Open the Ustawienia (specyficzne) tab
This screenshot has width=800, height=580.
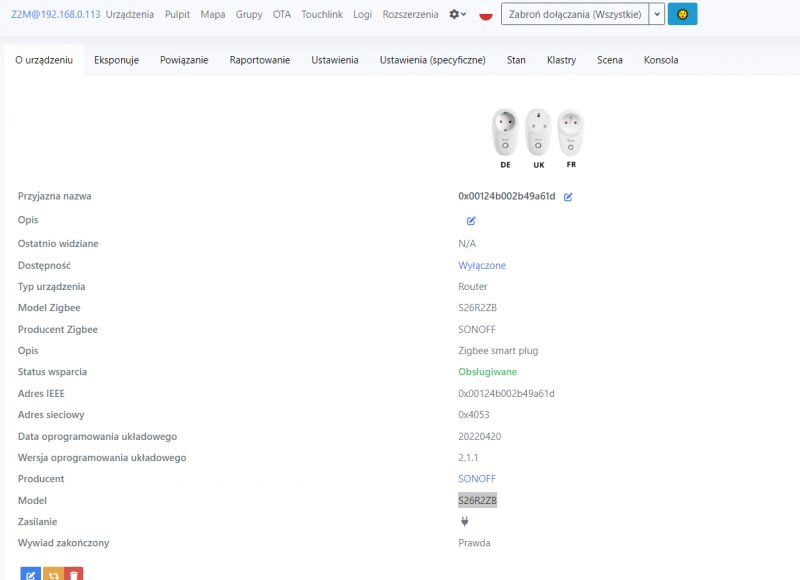(433, 60)
